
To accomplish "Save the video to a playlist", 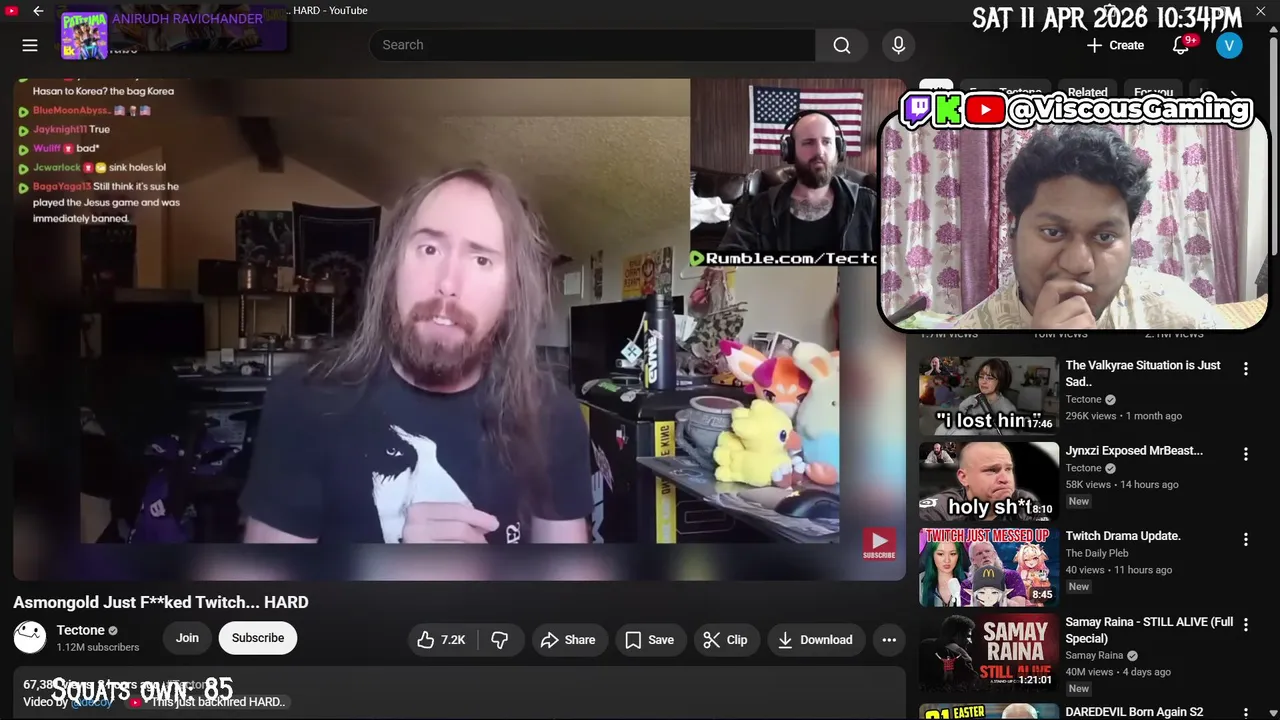I will 650,640.
